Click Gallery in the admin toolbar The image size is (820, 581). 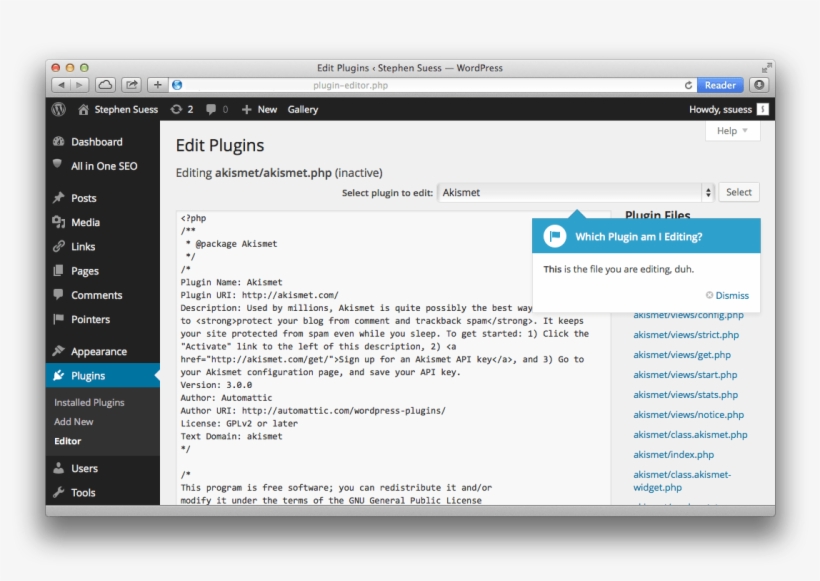point(303,109)
